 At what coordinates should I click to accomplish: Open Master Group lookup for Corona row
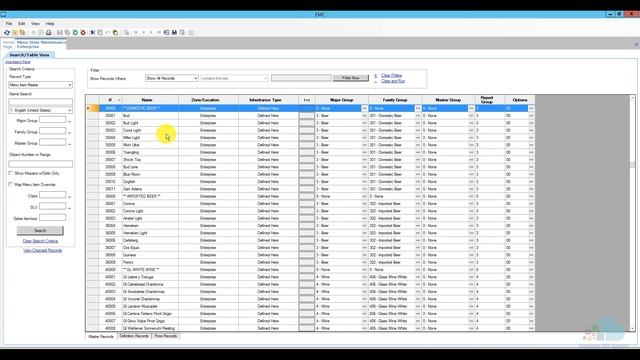point(471,204)
